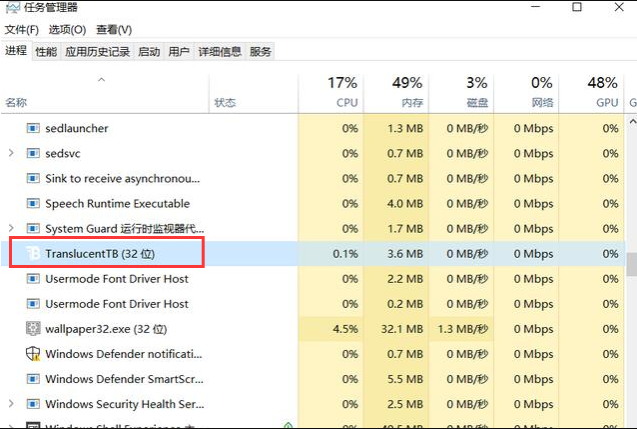Sort by the 17% CPU column header
The width and height of the screenshot is (637, 429).
coord(331,93)
